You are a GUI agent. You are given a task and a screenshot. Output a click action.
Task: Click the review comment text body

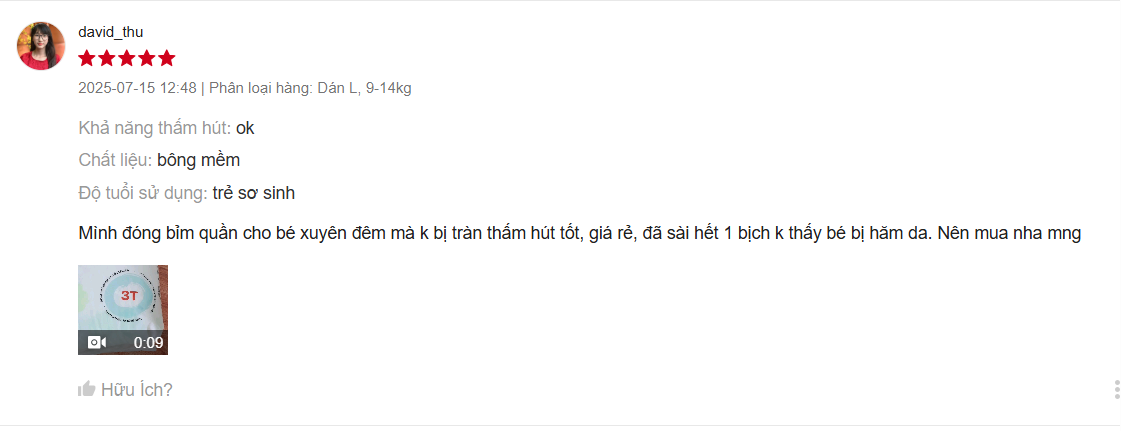click(x=579, y=234)
